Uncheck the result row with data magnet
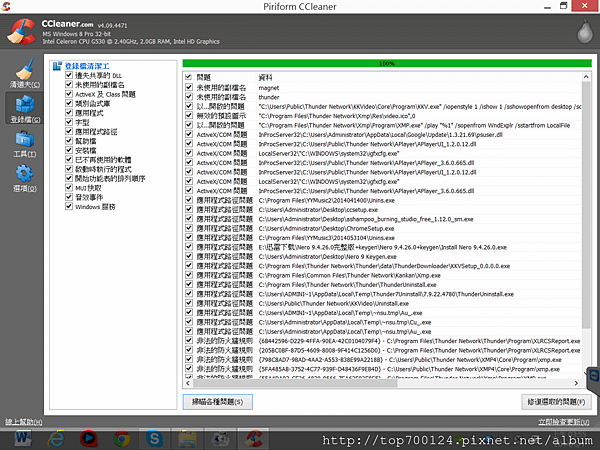This screenshot has height=450, width=600. [x=189, y=87]
